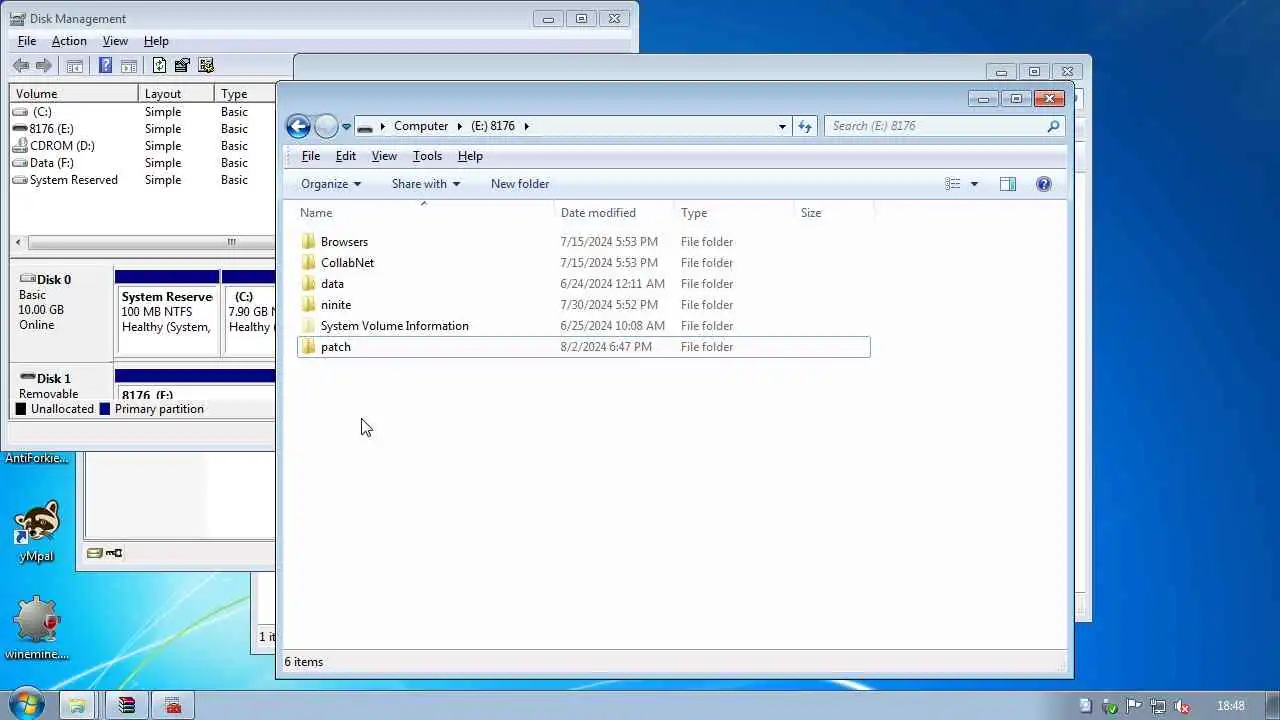Screen dimensions: 1280x720
Task: Select the System Reserved volume row
Action: pyautogui.click(x=142, y=180)
